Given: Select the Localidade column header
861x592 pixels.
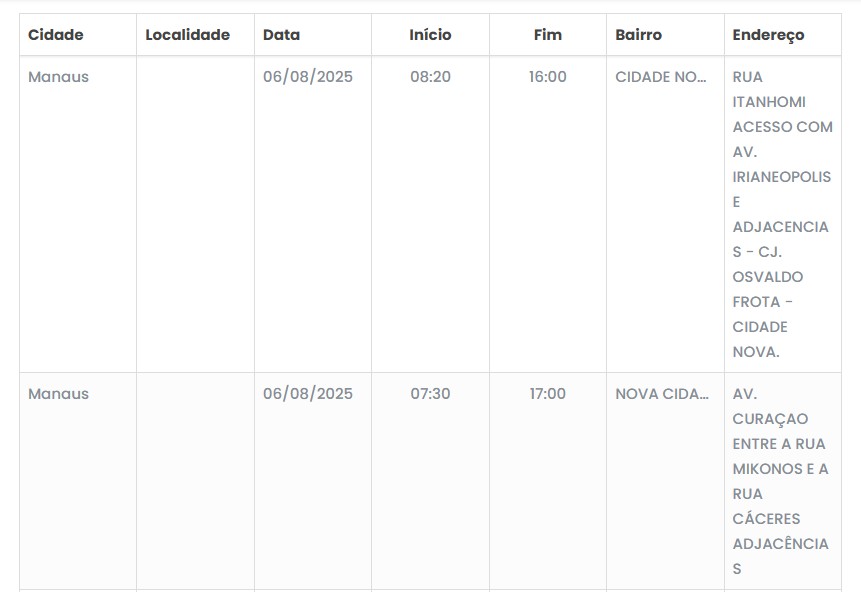Looking at the screenshot, I should tap(187, 35).
